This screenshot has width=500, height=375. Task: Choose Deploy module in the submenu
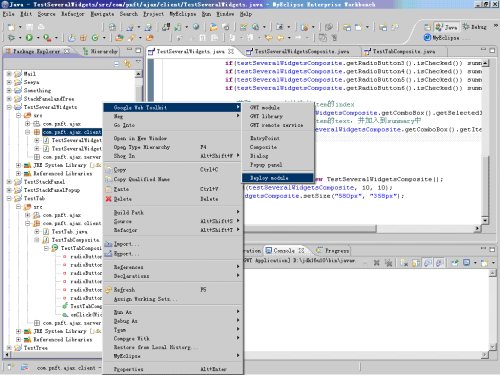[x=278, y=178]
